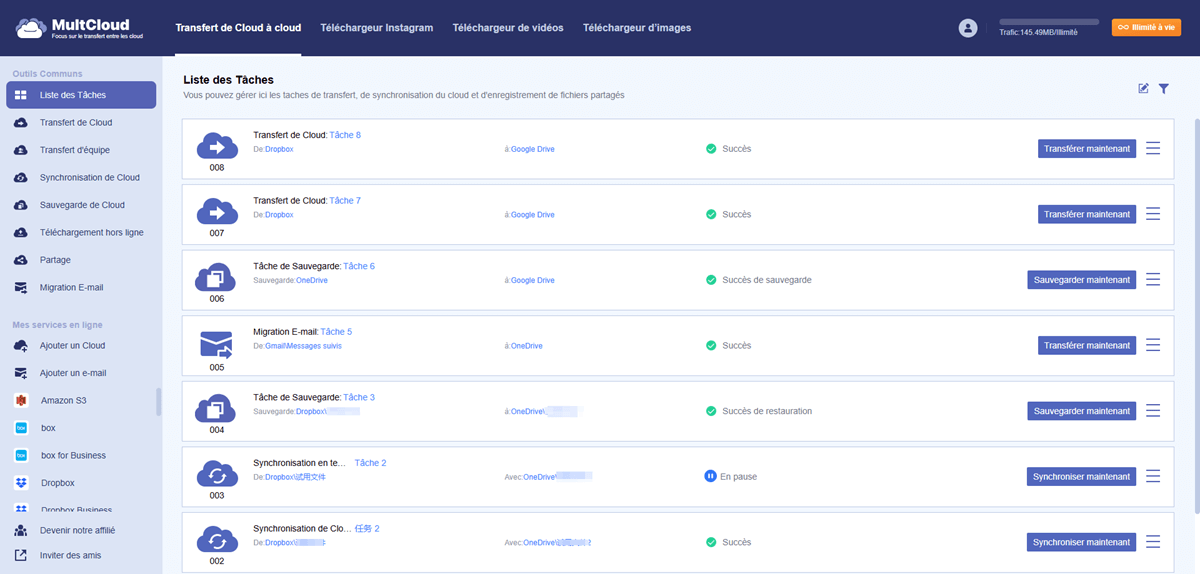Click Transférer maintenant for Tâche 5
The image size is (1200, 574).
[x=1087, y=345]
